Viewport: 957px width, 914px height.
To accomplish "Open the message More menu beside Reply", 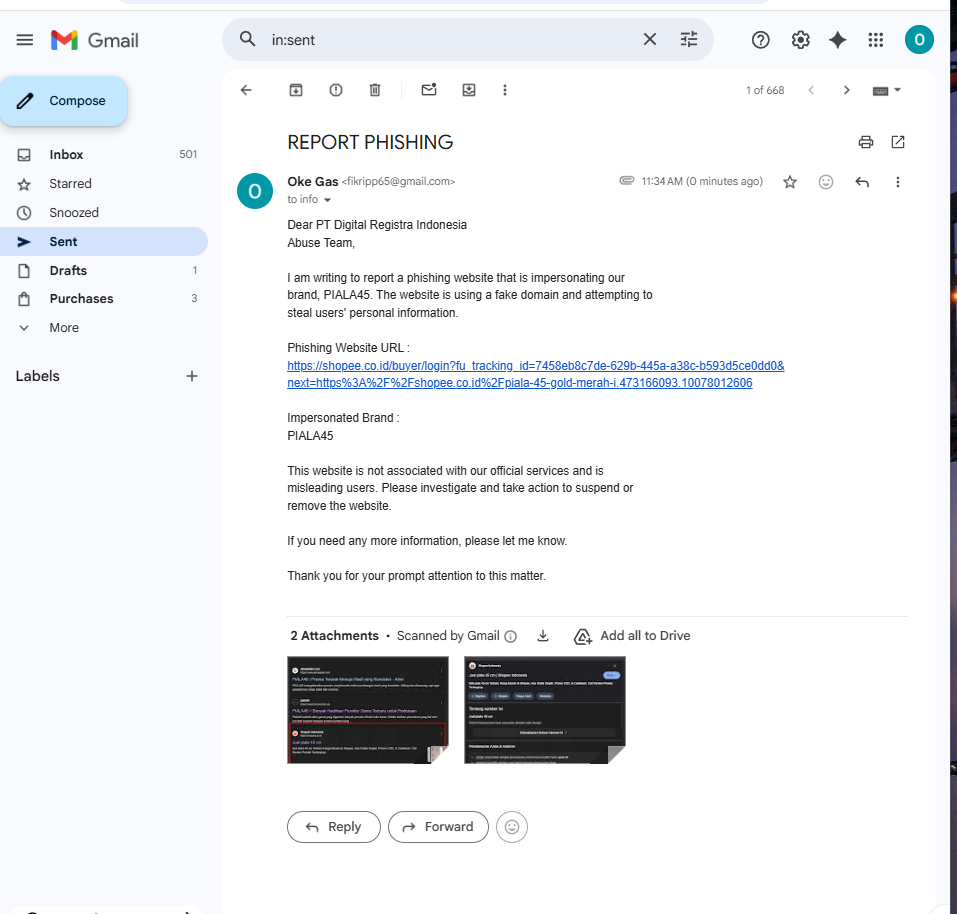I will click(x=897, y=182).
